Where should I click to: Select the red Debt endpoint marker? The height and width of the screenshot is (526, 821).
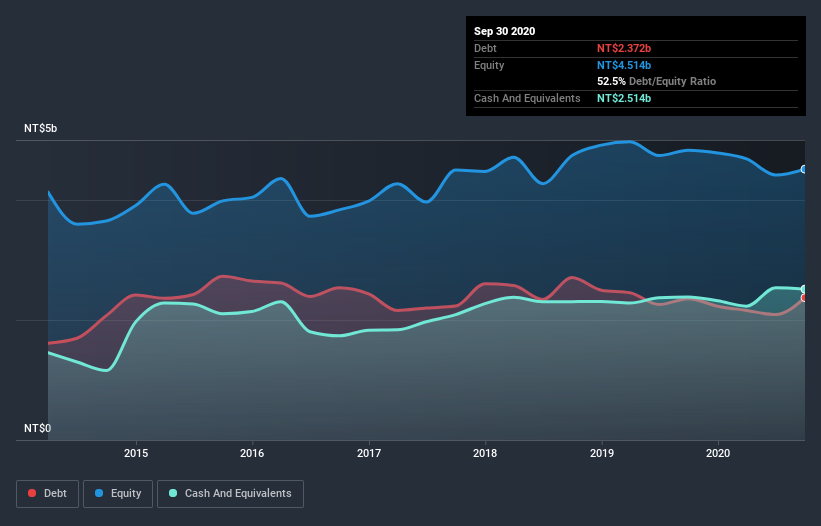pos(804,298)
